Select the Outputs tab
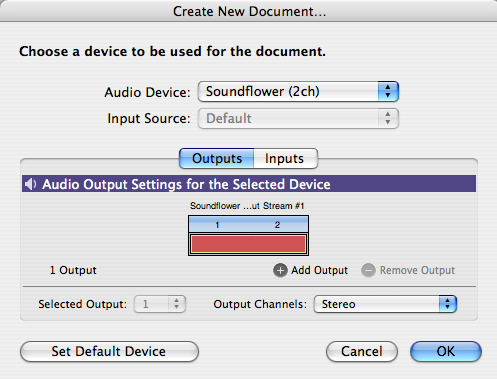This screenshot has height=379, width=497. (217, 158)
